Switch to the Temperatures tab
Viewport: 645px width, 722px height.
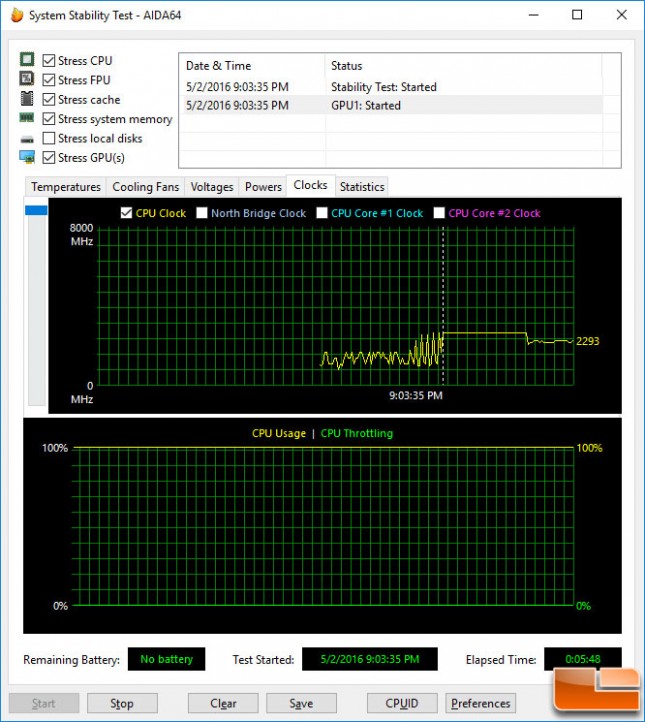pos(66,186)
